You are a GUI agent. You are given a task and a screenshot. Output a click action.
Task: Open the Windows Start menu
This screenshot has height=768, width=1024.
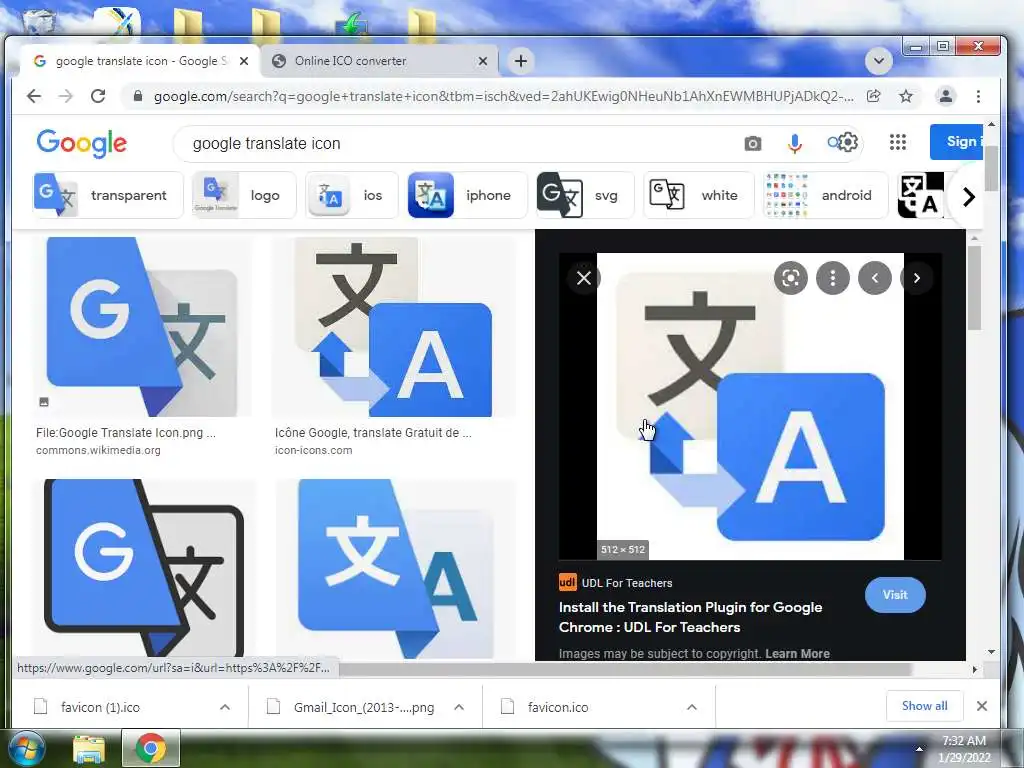coord(26,748)
